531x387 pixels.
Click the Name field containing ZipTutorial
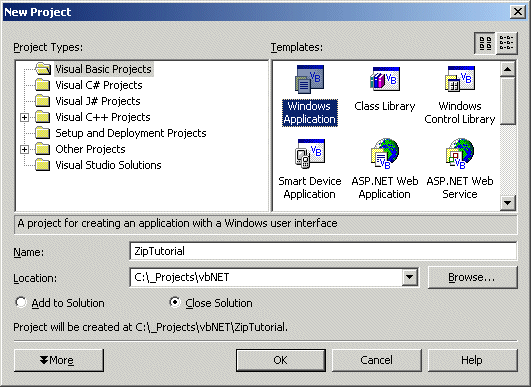[x=323, y=251]
